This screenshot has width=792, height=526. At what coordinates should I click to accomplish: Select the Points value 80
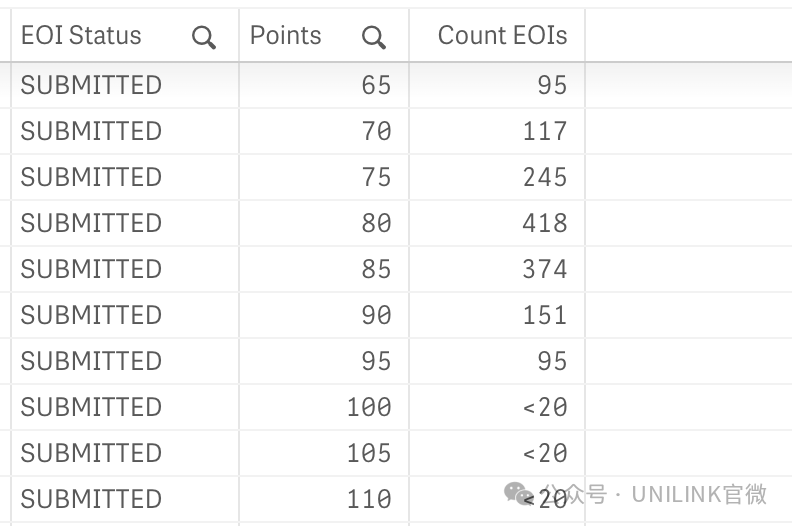click(376, 223)
